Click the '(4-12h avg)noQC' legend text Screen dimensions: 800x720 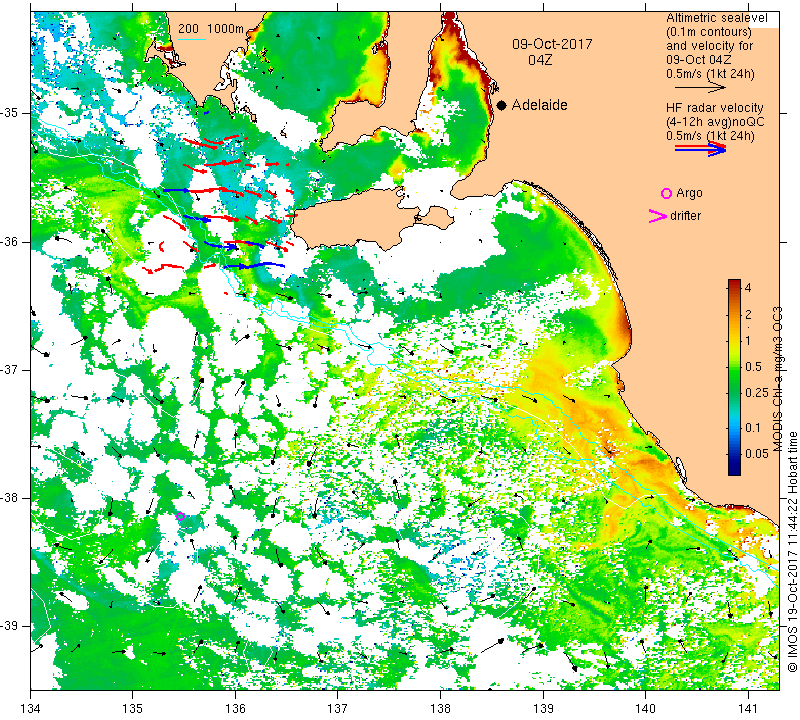pos(715,122)
